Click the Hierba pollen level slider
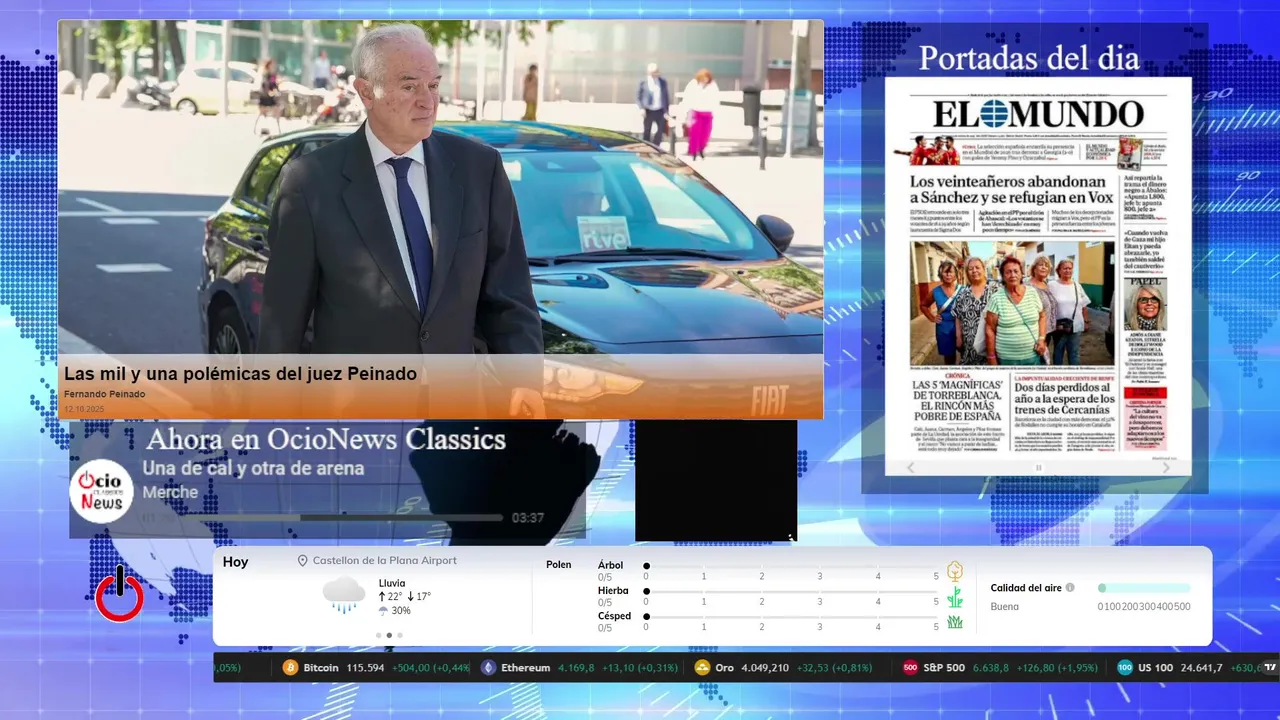This screenshot has width=1280, height=720. pos(792,592)
